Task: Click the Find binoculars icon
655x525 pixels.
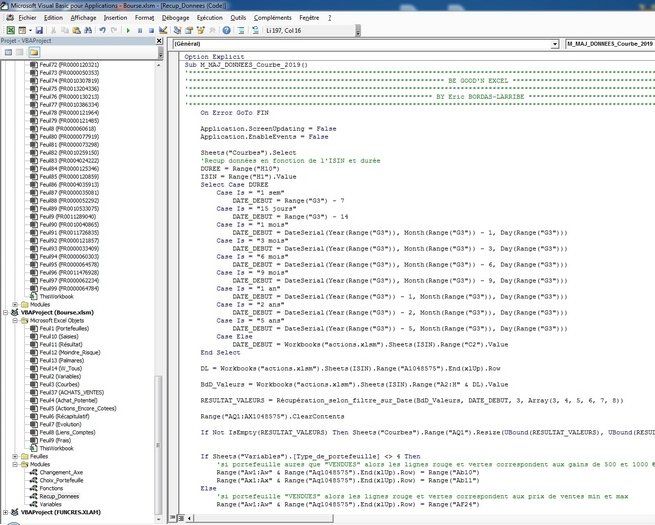Action: (88, 31)
